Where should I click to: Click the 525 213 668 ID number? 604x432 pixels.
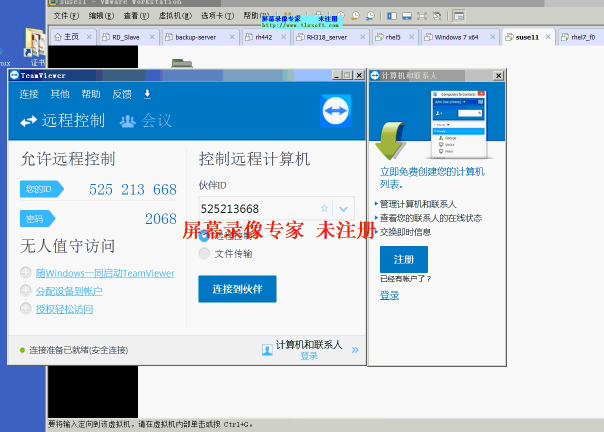pos(133,189)
